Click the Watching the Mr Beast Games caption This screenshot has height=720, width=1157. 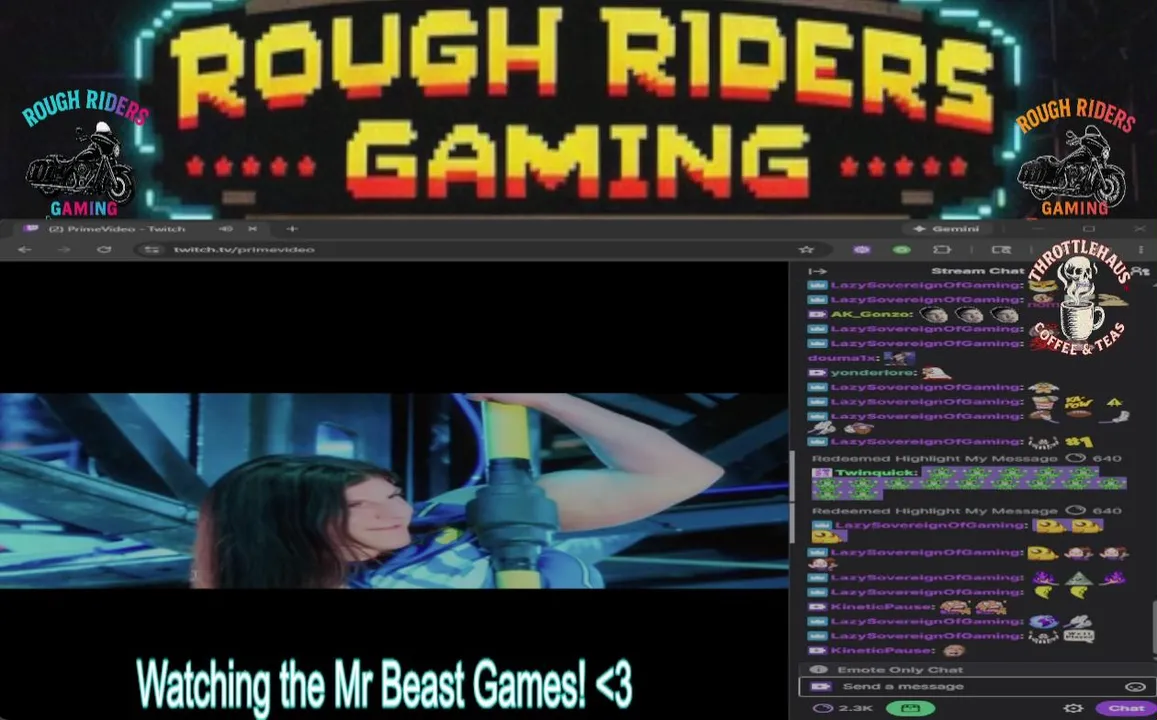(x=384, y=685)
